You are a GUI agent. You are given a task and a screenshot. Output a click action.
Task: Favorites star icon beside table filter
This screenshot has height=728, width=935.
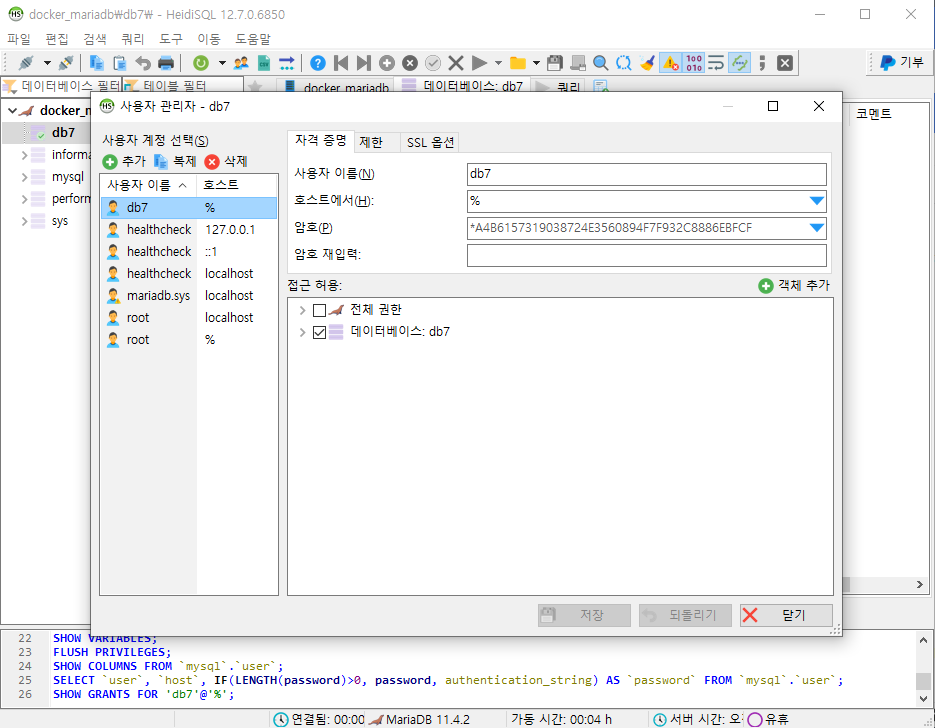tap(255, 86)
